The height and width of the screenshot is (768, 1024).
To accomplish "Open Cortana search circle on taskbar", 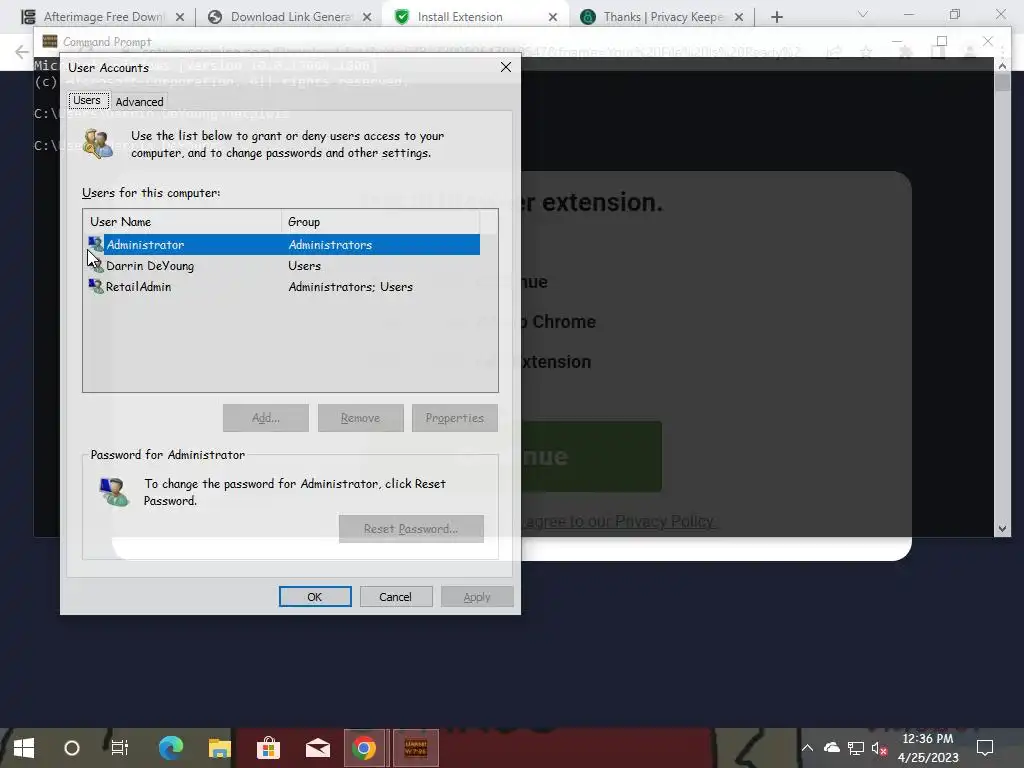I will pyautogui.click(x=72, y=748).
